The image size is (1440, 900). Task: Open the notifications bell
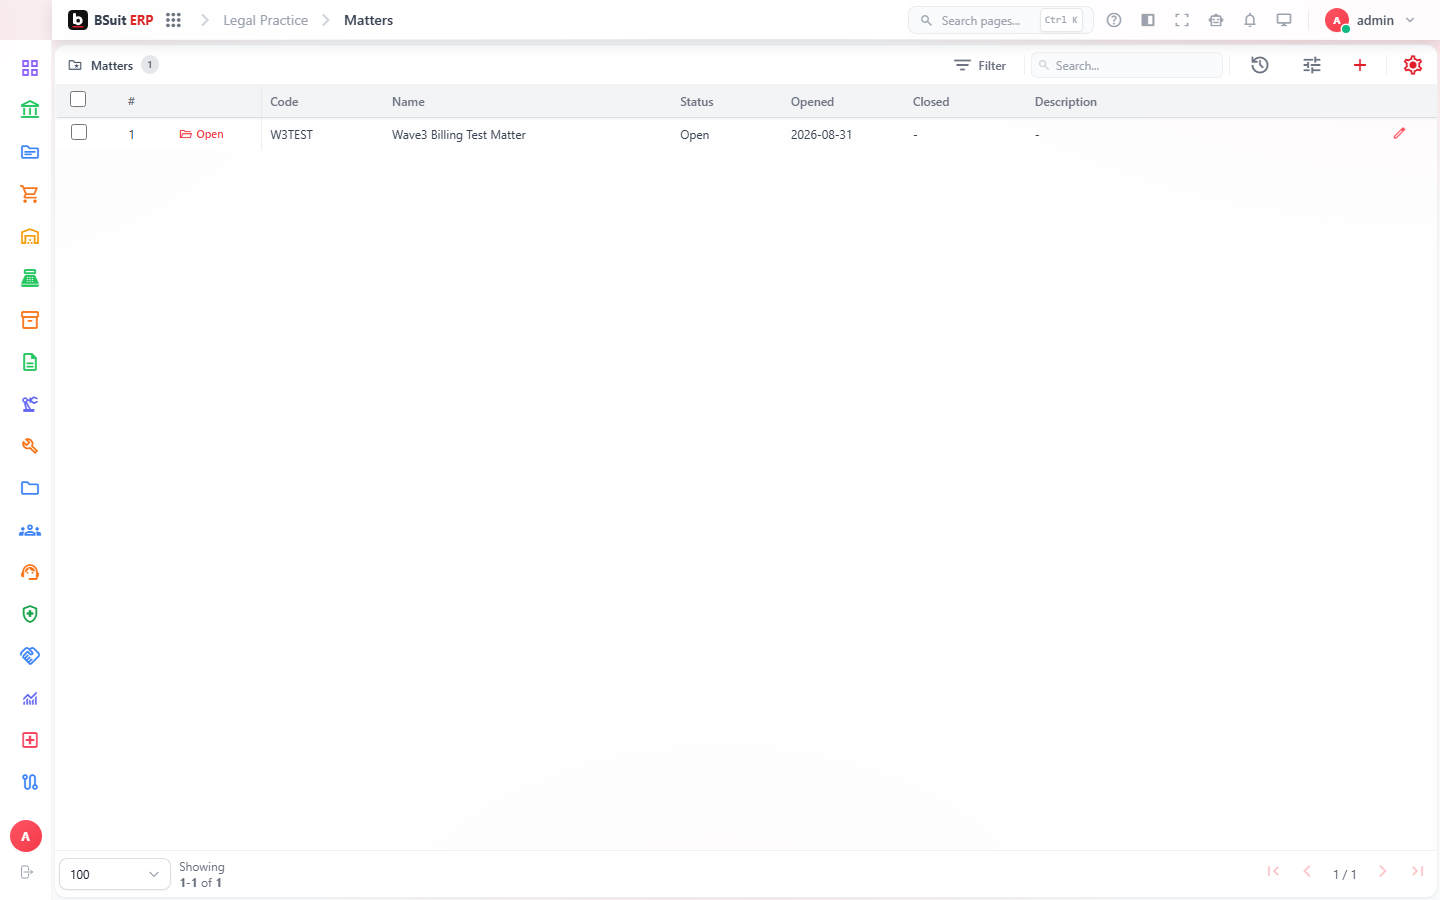coord(1250,20)
